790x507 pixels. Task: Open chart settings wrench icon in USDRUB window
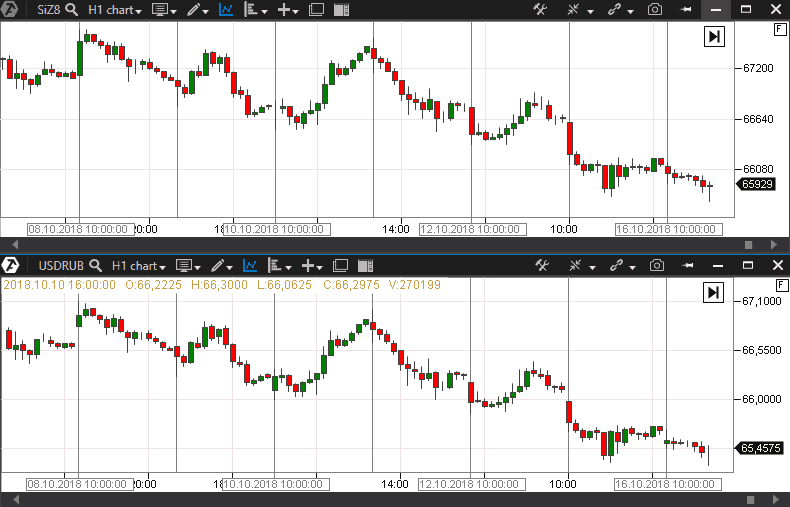coord(542,266)
